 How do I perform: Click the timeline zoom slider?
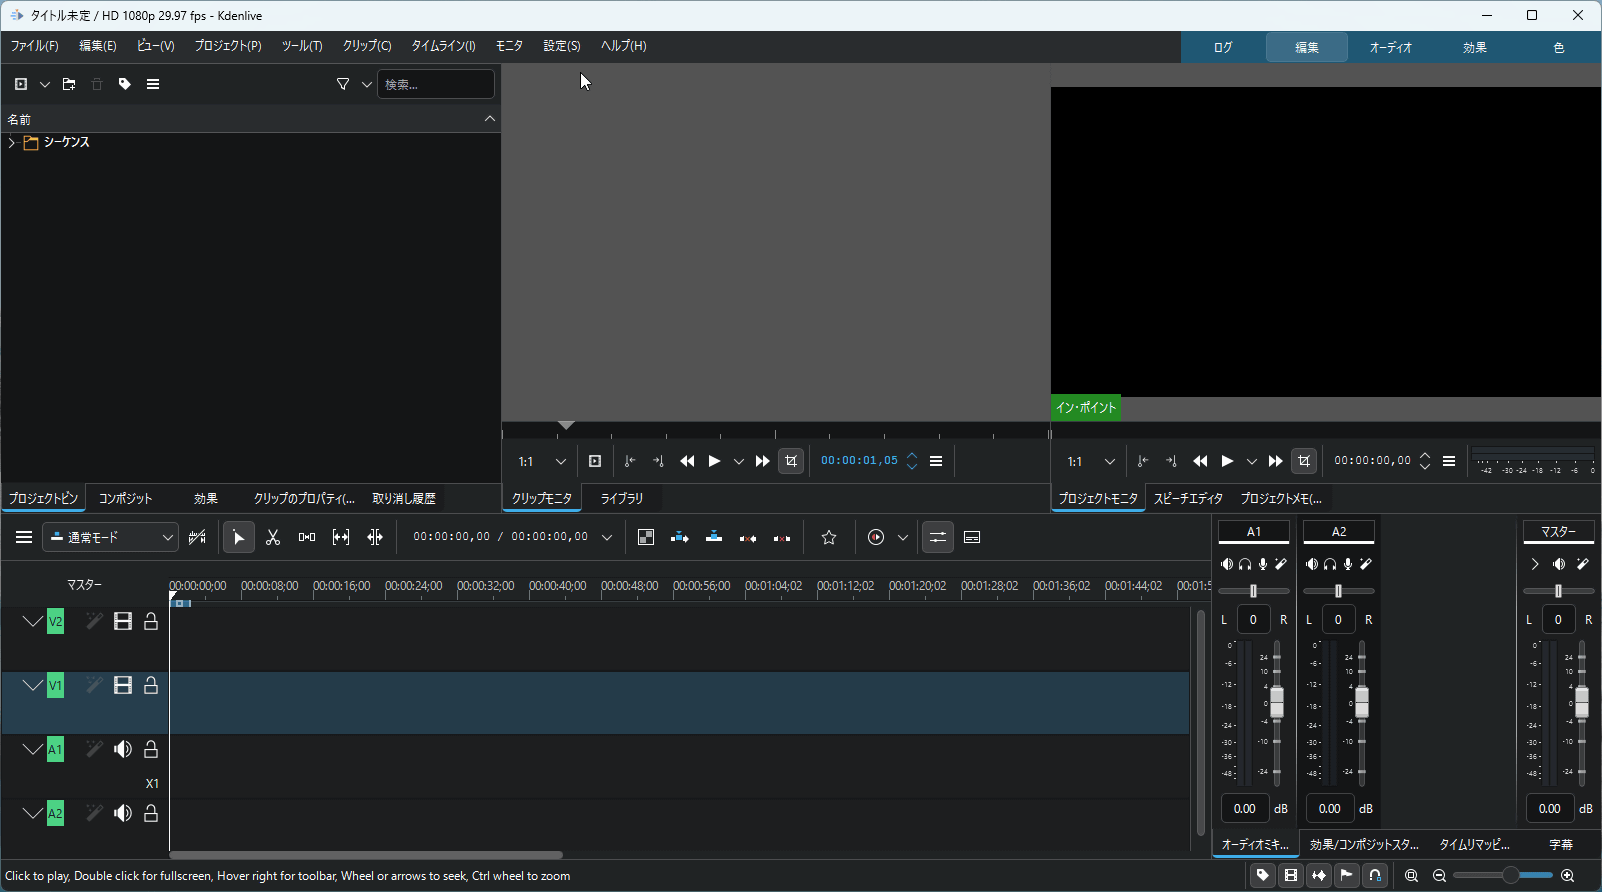point(1509,876)
